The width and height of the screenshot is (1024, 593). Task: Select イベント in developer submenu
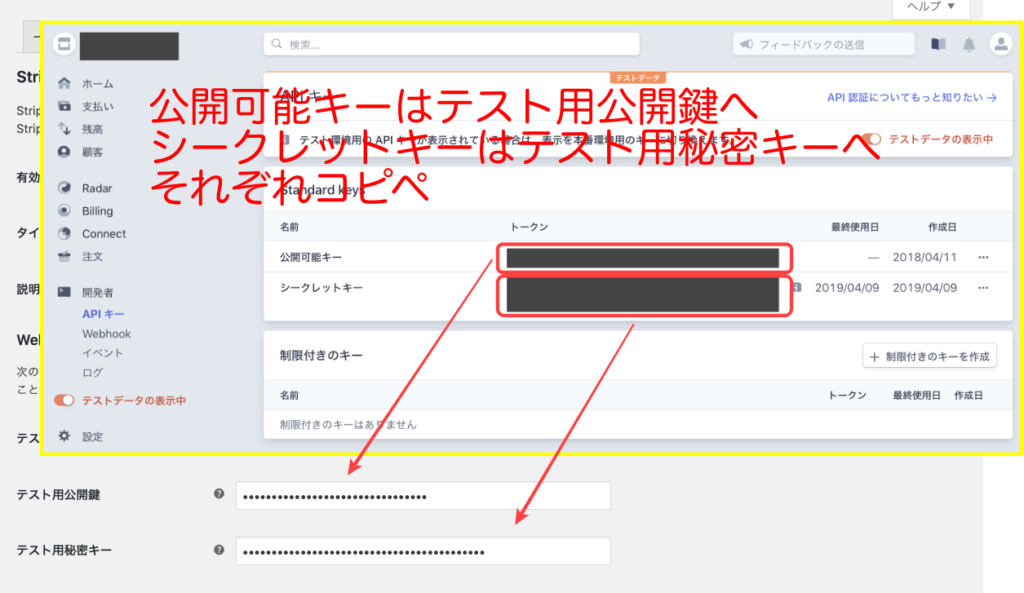(103, 353)
